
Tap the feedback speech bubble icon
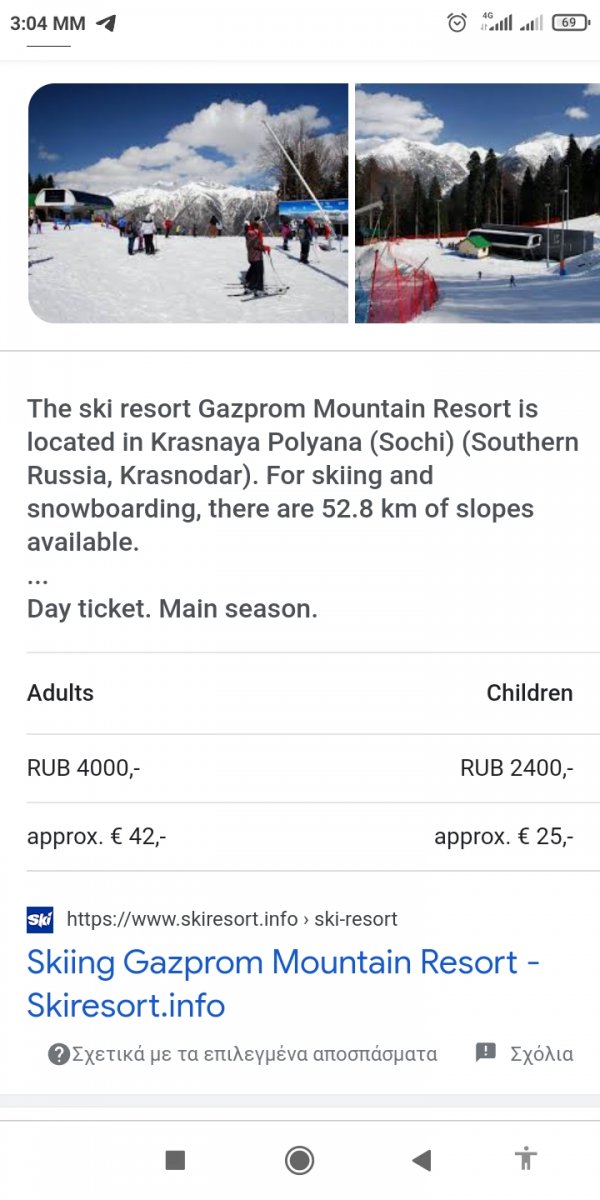tap(486, 1052)
